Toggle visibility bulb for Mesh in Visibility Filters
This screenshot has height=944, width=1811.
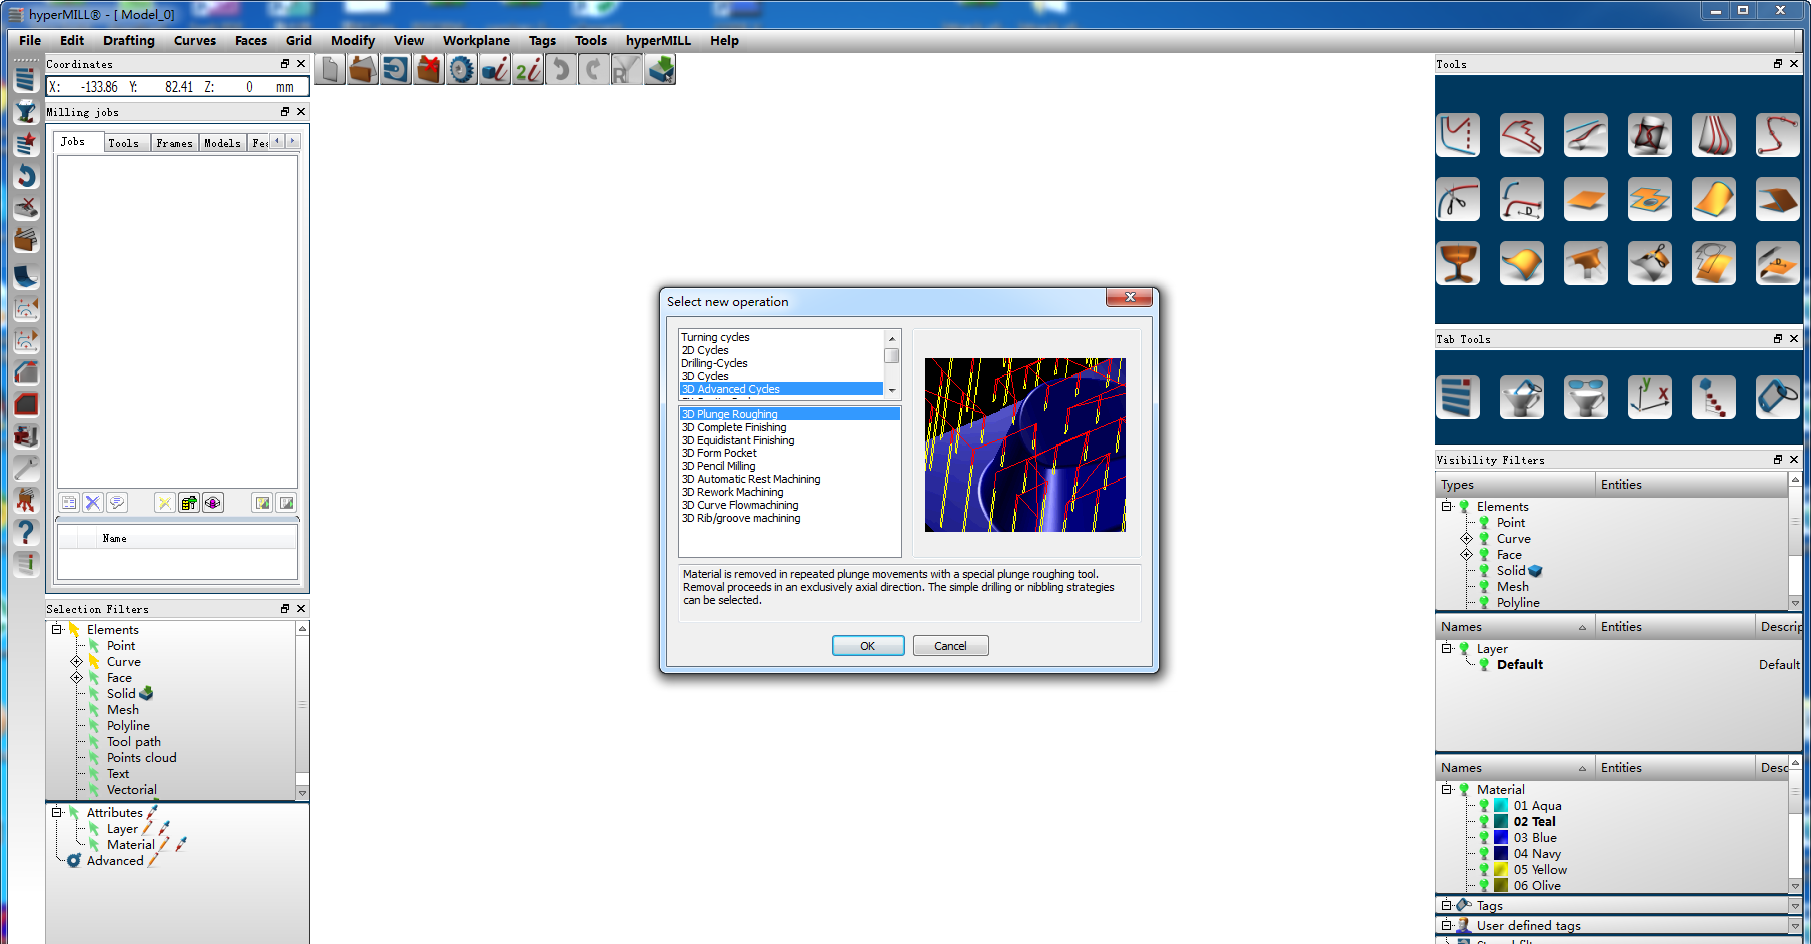pyautogui.click(x=1484, y=587)
